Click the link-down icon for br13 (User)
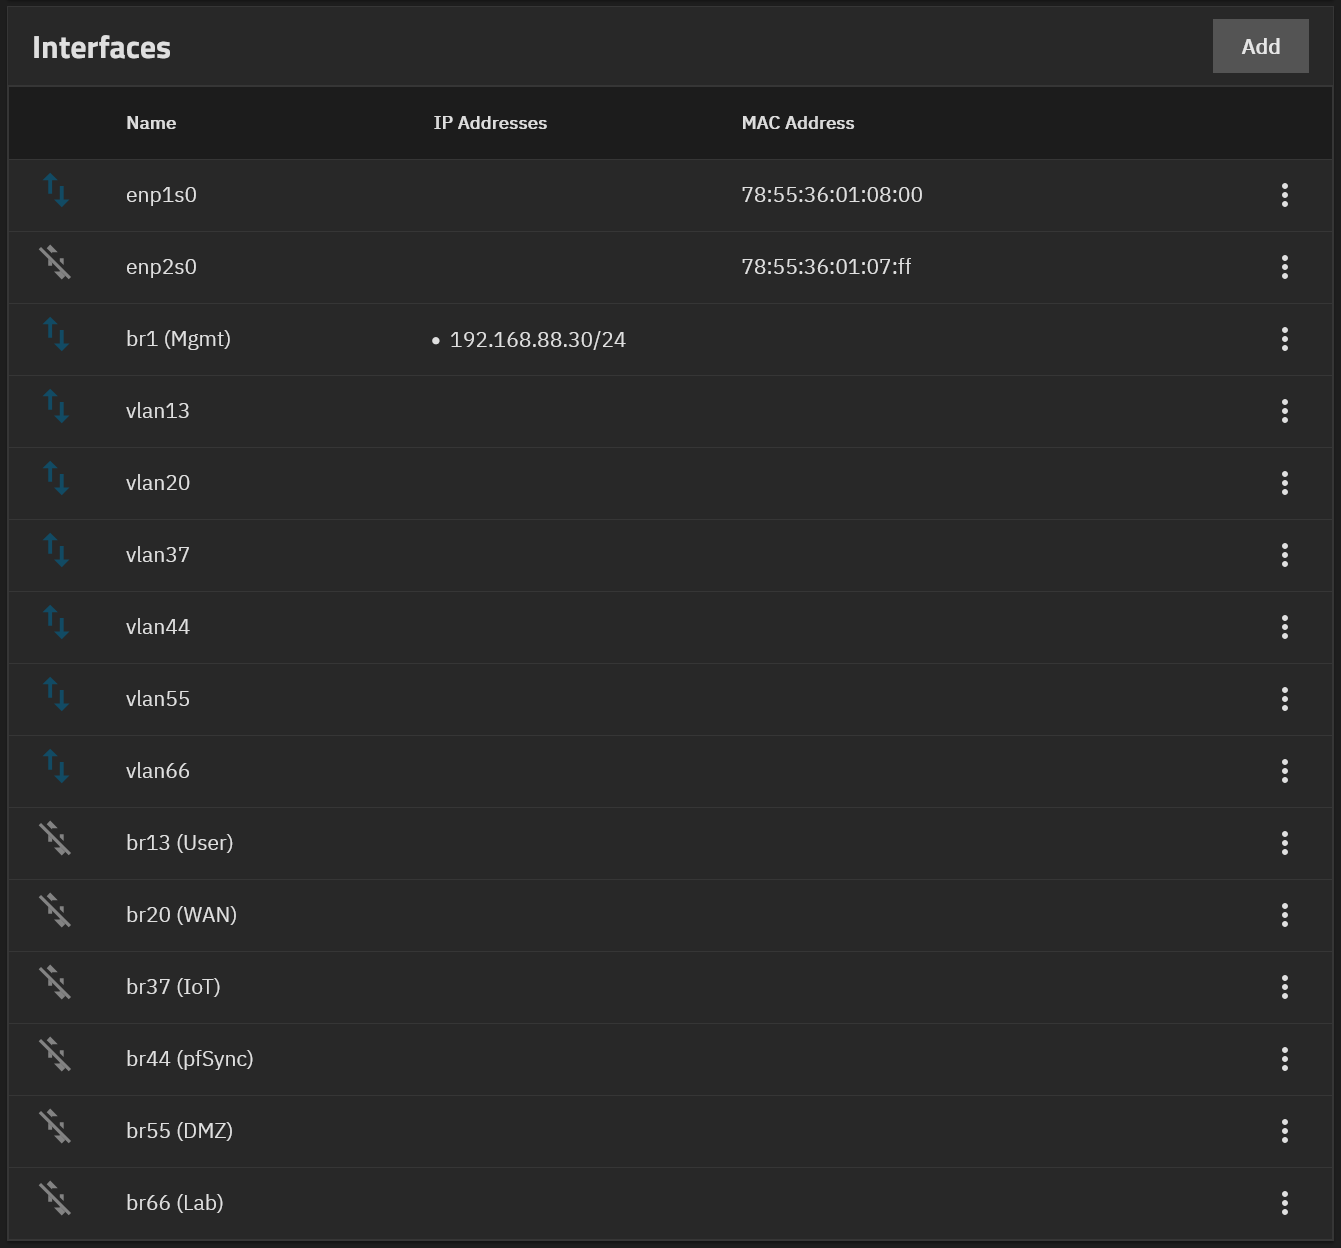1341x1248 pixels. pyautogui.click(x=56, y=839)
